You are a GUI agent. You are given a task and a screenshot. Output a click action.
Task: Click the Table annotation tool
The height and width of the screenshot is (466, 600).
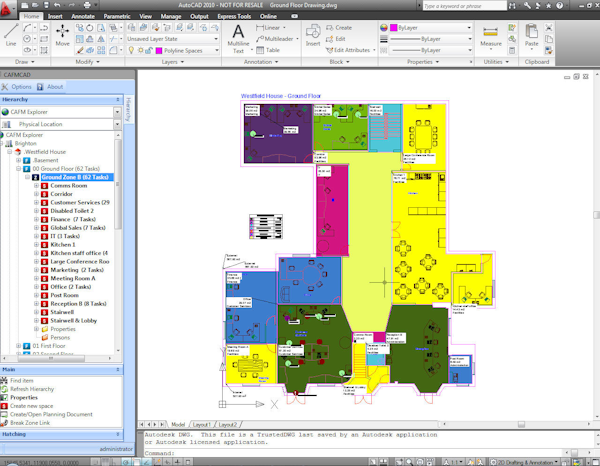click(268, 50)
